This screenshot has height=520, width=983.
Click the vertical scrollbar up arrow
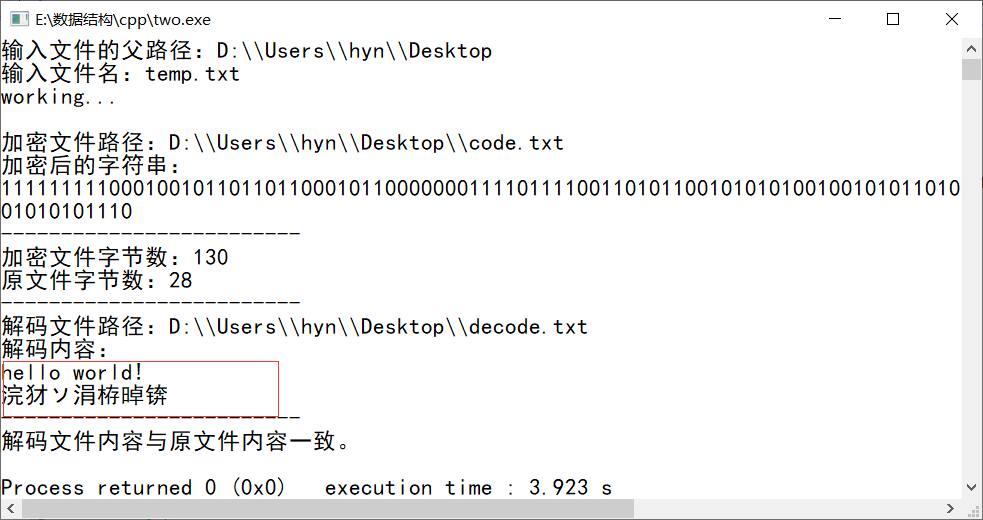click(971, 48)
